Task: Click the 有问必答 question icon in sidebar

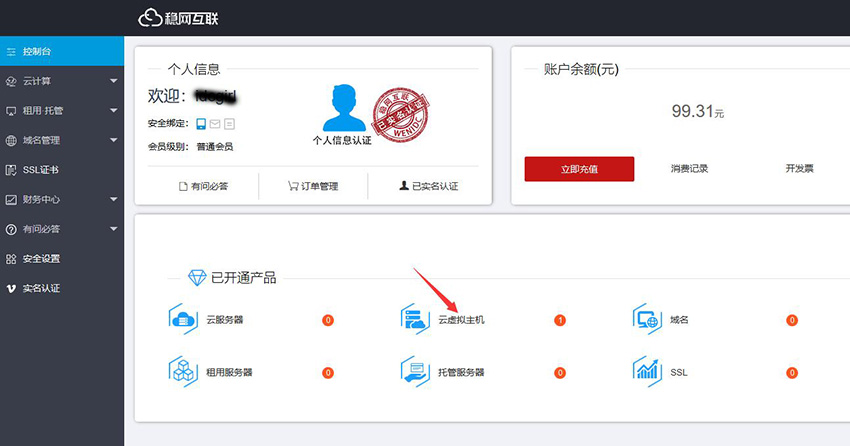Action: (11, 229)
